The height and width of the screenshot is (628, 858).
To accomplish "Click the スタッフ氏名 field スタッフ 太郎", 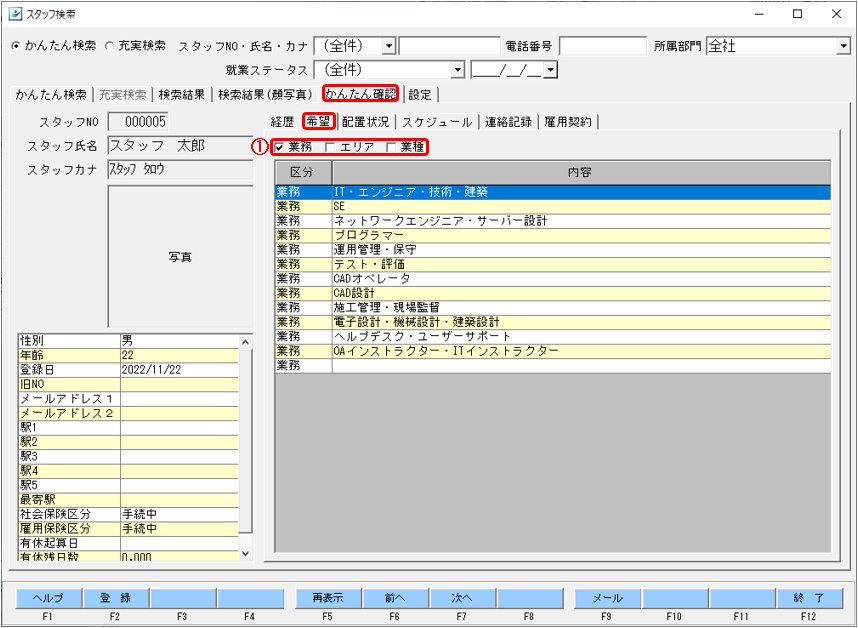I will click(181, 146).
